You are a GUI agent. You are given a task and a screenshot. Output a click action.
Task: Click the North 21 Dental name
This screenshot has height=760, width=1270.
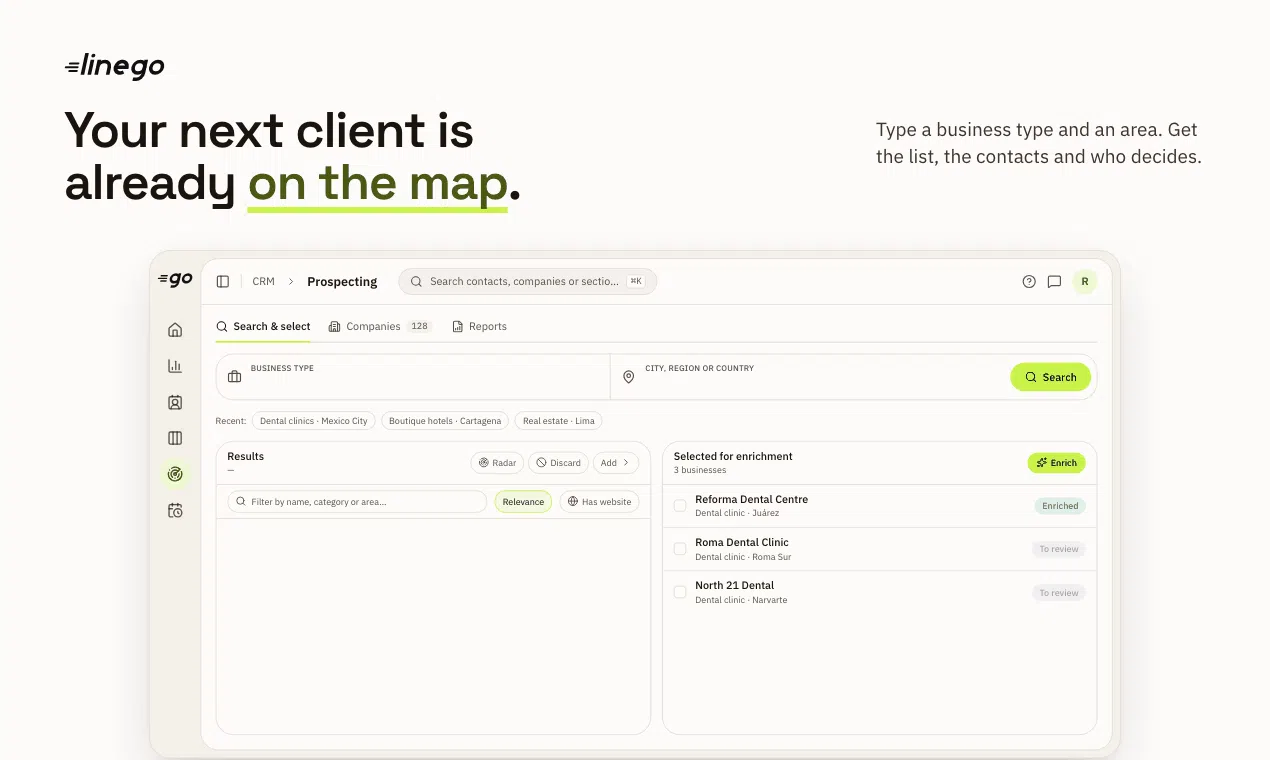735,585
